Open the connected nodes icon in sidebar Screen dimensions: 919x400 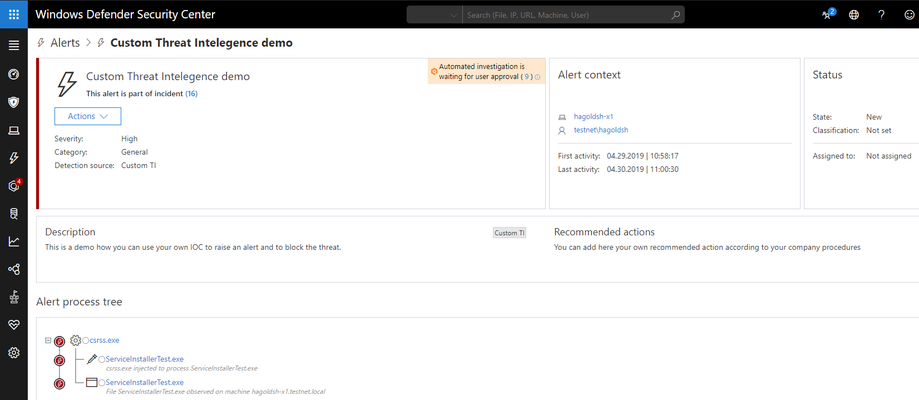click(x=14, y=270)
